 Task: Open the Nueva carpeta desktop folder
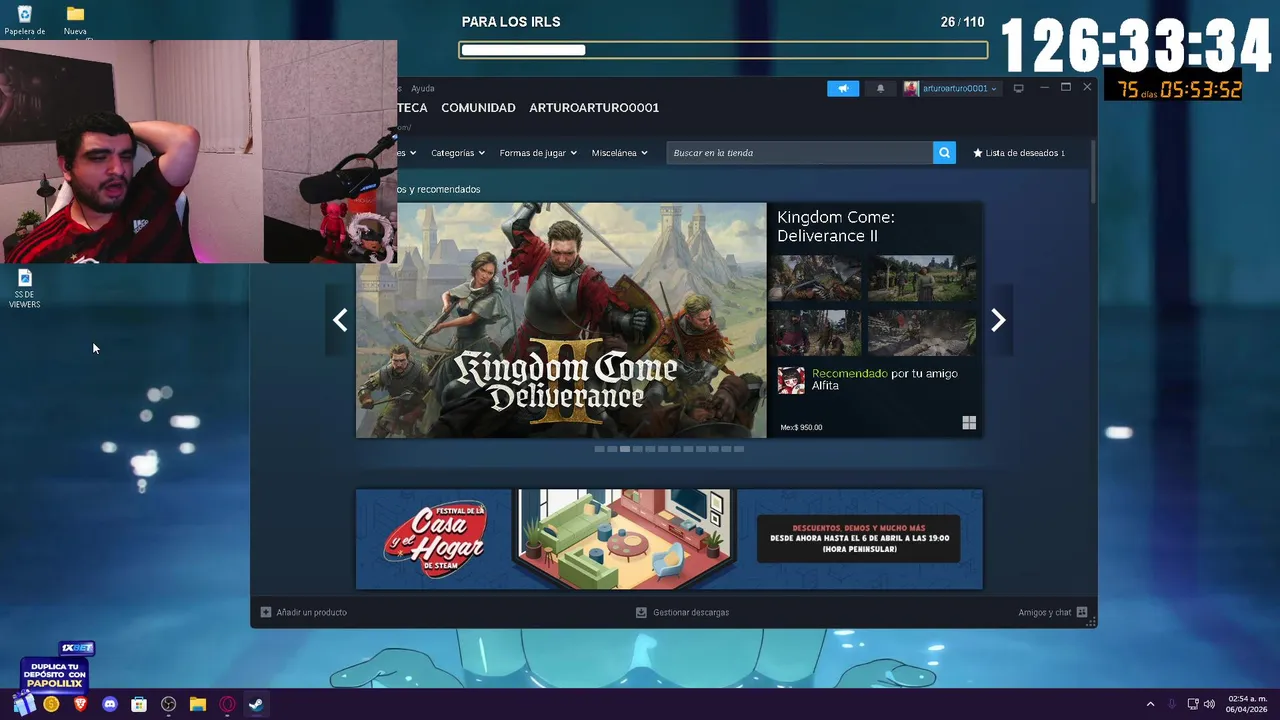[x=75, y=20]
